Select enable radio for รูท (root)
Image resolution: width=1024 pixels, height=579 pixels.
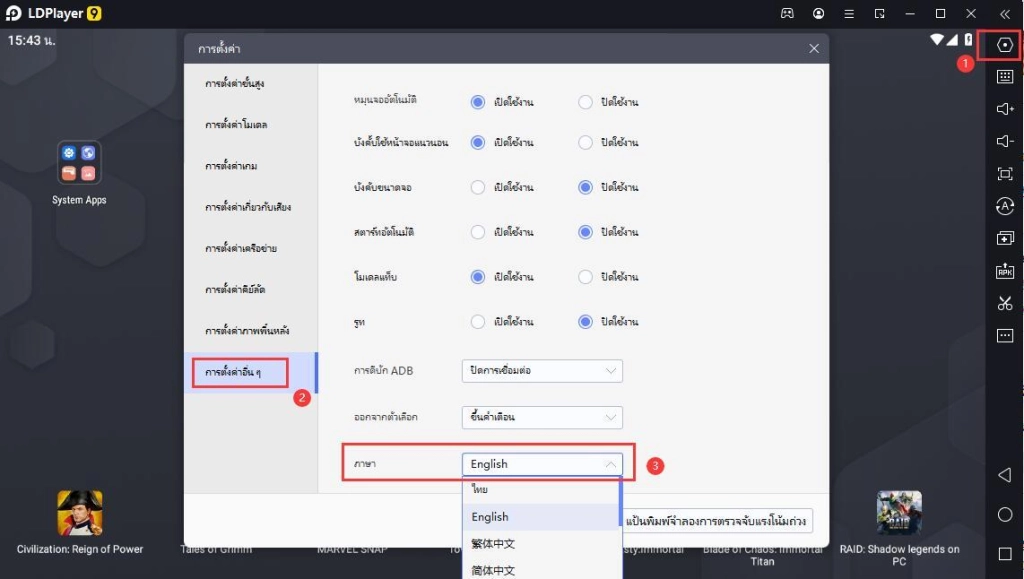[478, 322]
